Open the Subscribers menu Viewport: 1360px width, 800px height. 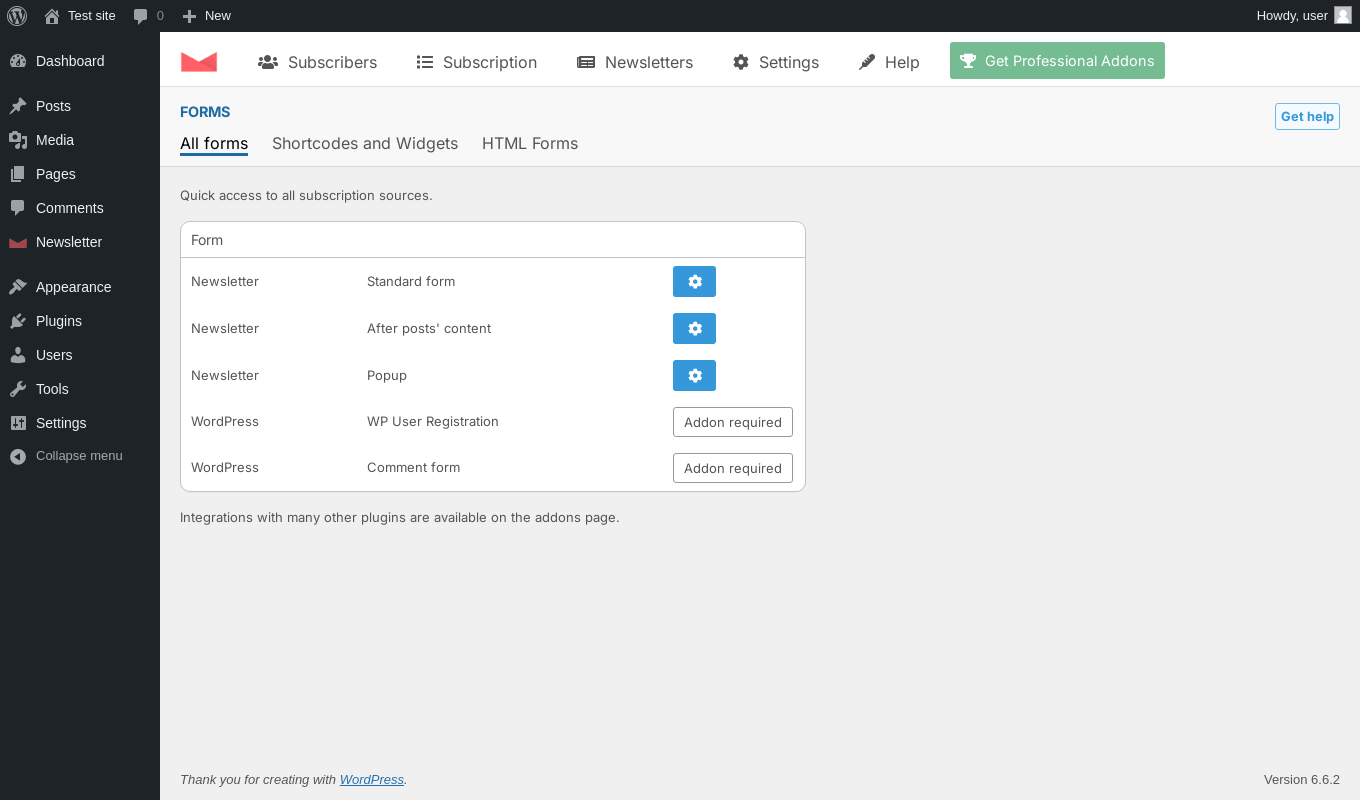317,62
